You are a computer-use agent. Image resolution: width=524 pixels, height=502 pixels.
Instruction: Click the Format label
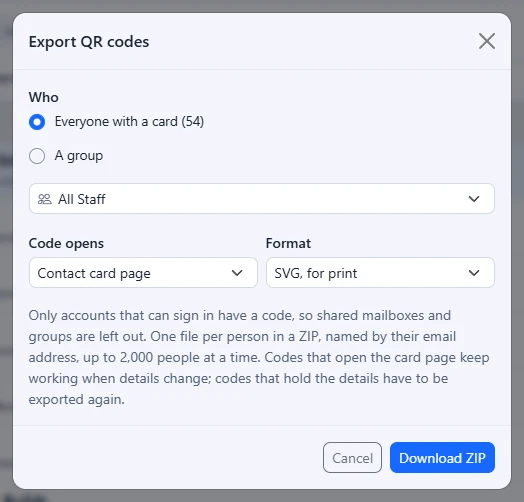288,243
